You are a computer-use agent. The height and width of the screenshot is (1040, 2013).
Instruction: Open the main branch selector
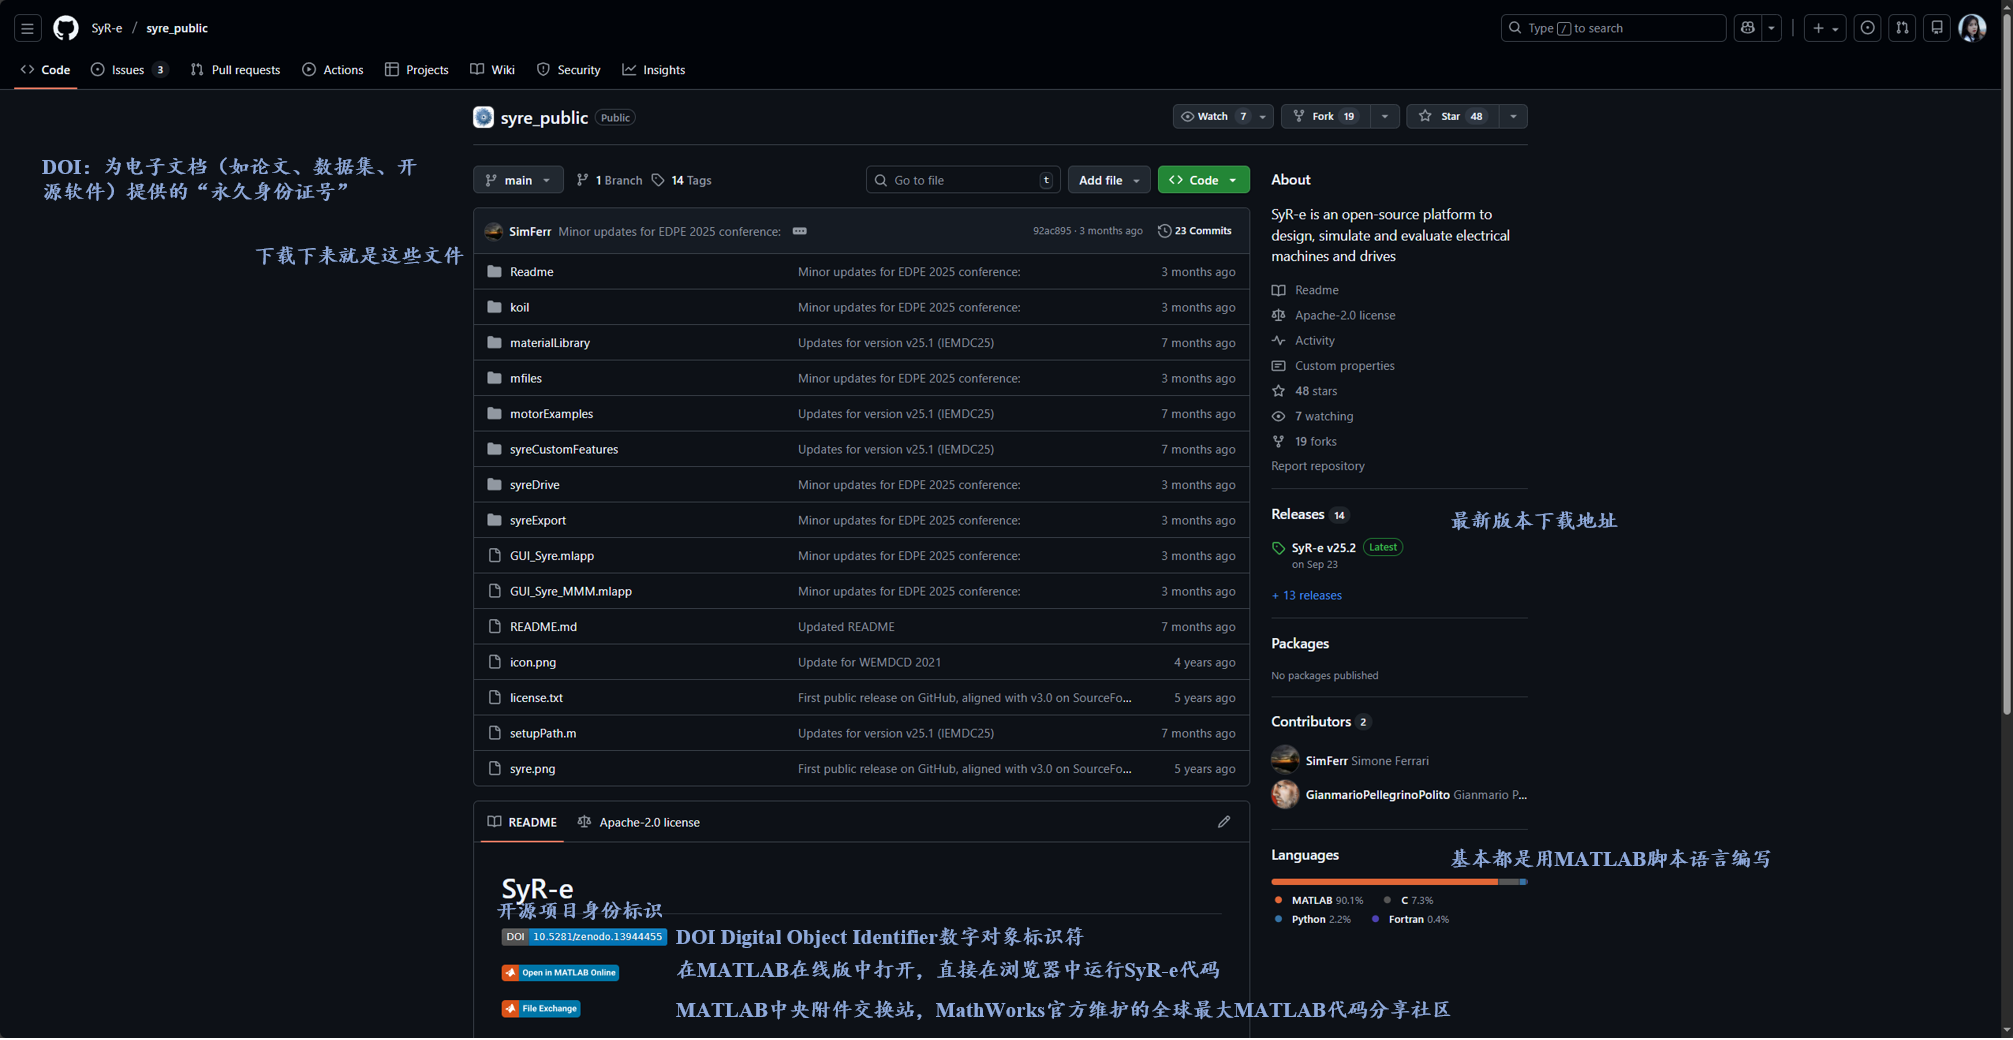[518, 180]
